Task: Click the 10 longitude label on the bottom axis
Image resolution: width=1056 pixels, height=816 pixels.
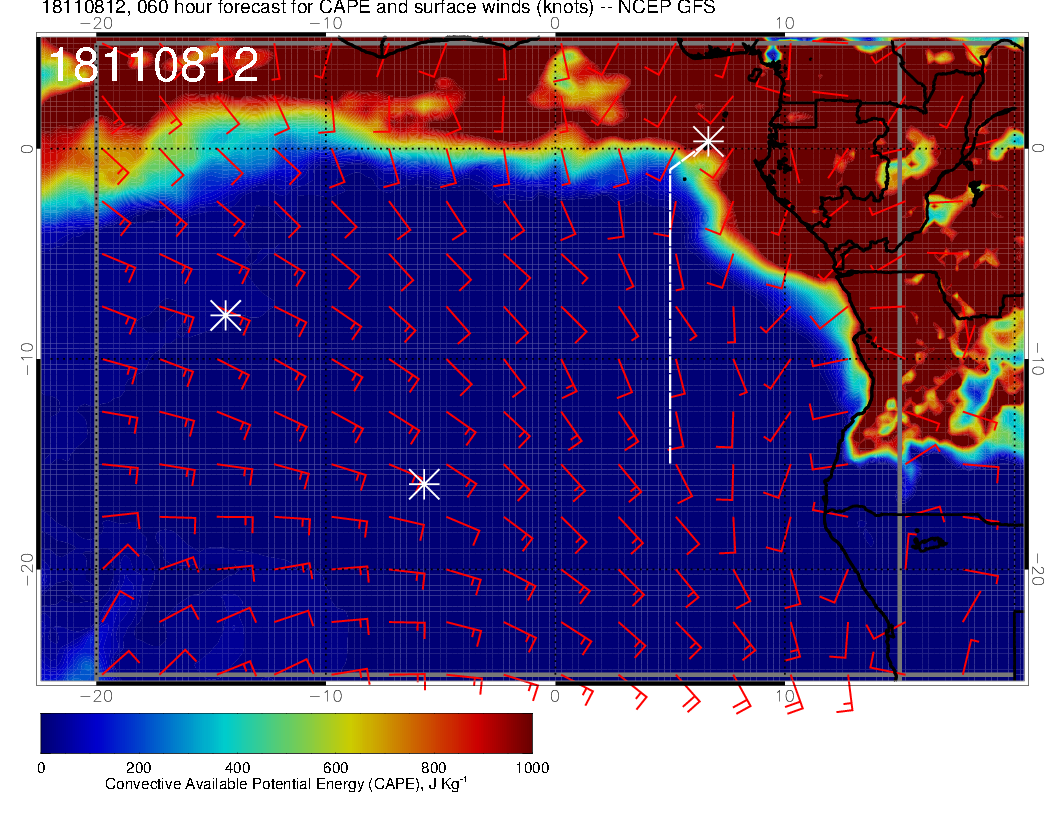Action: point(785,696)
